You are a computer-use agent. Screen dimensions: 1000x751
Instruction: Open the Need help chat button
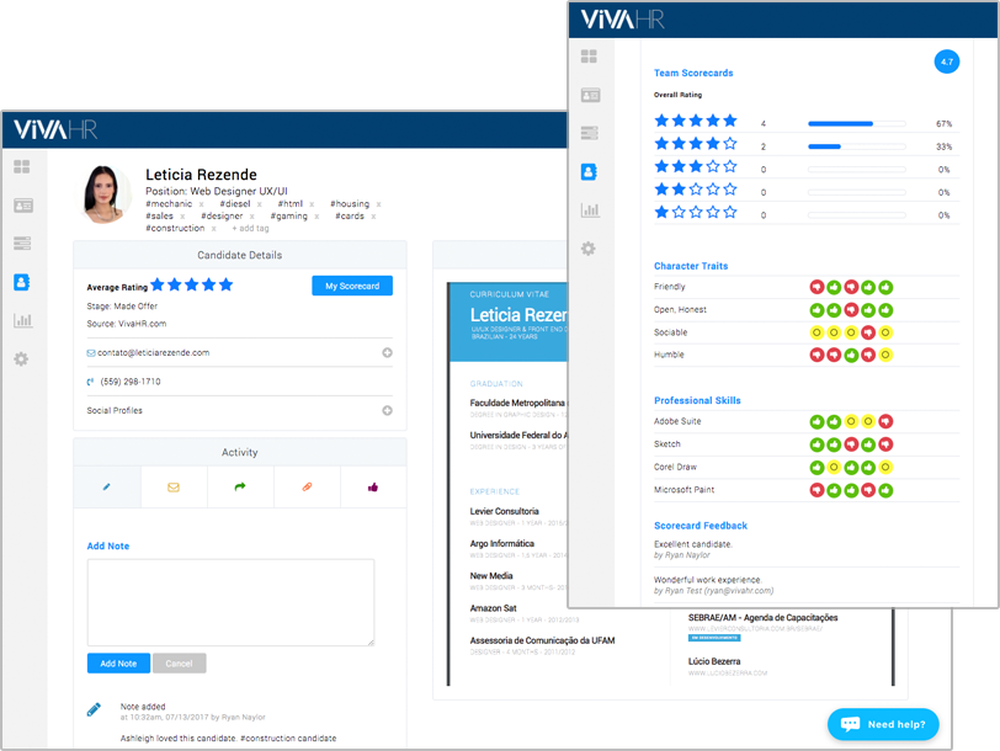(883, 725)
